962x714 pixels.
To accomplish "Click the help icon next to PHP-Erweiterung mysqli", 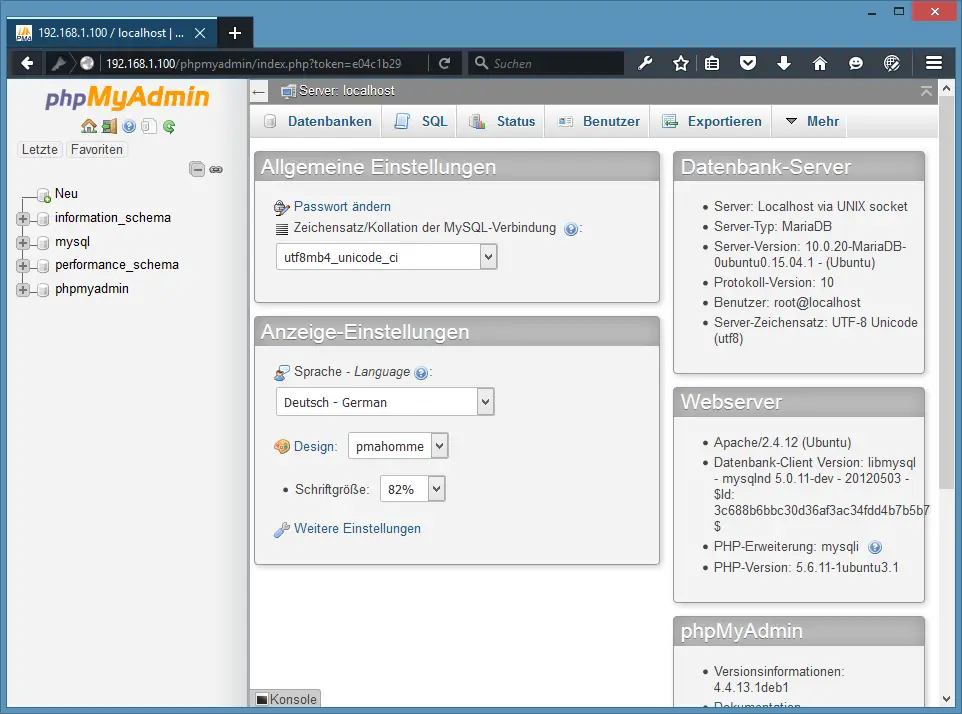I will (875, 547).
